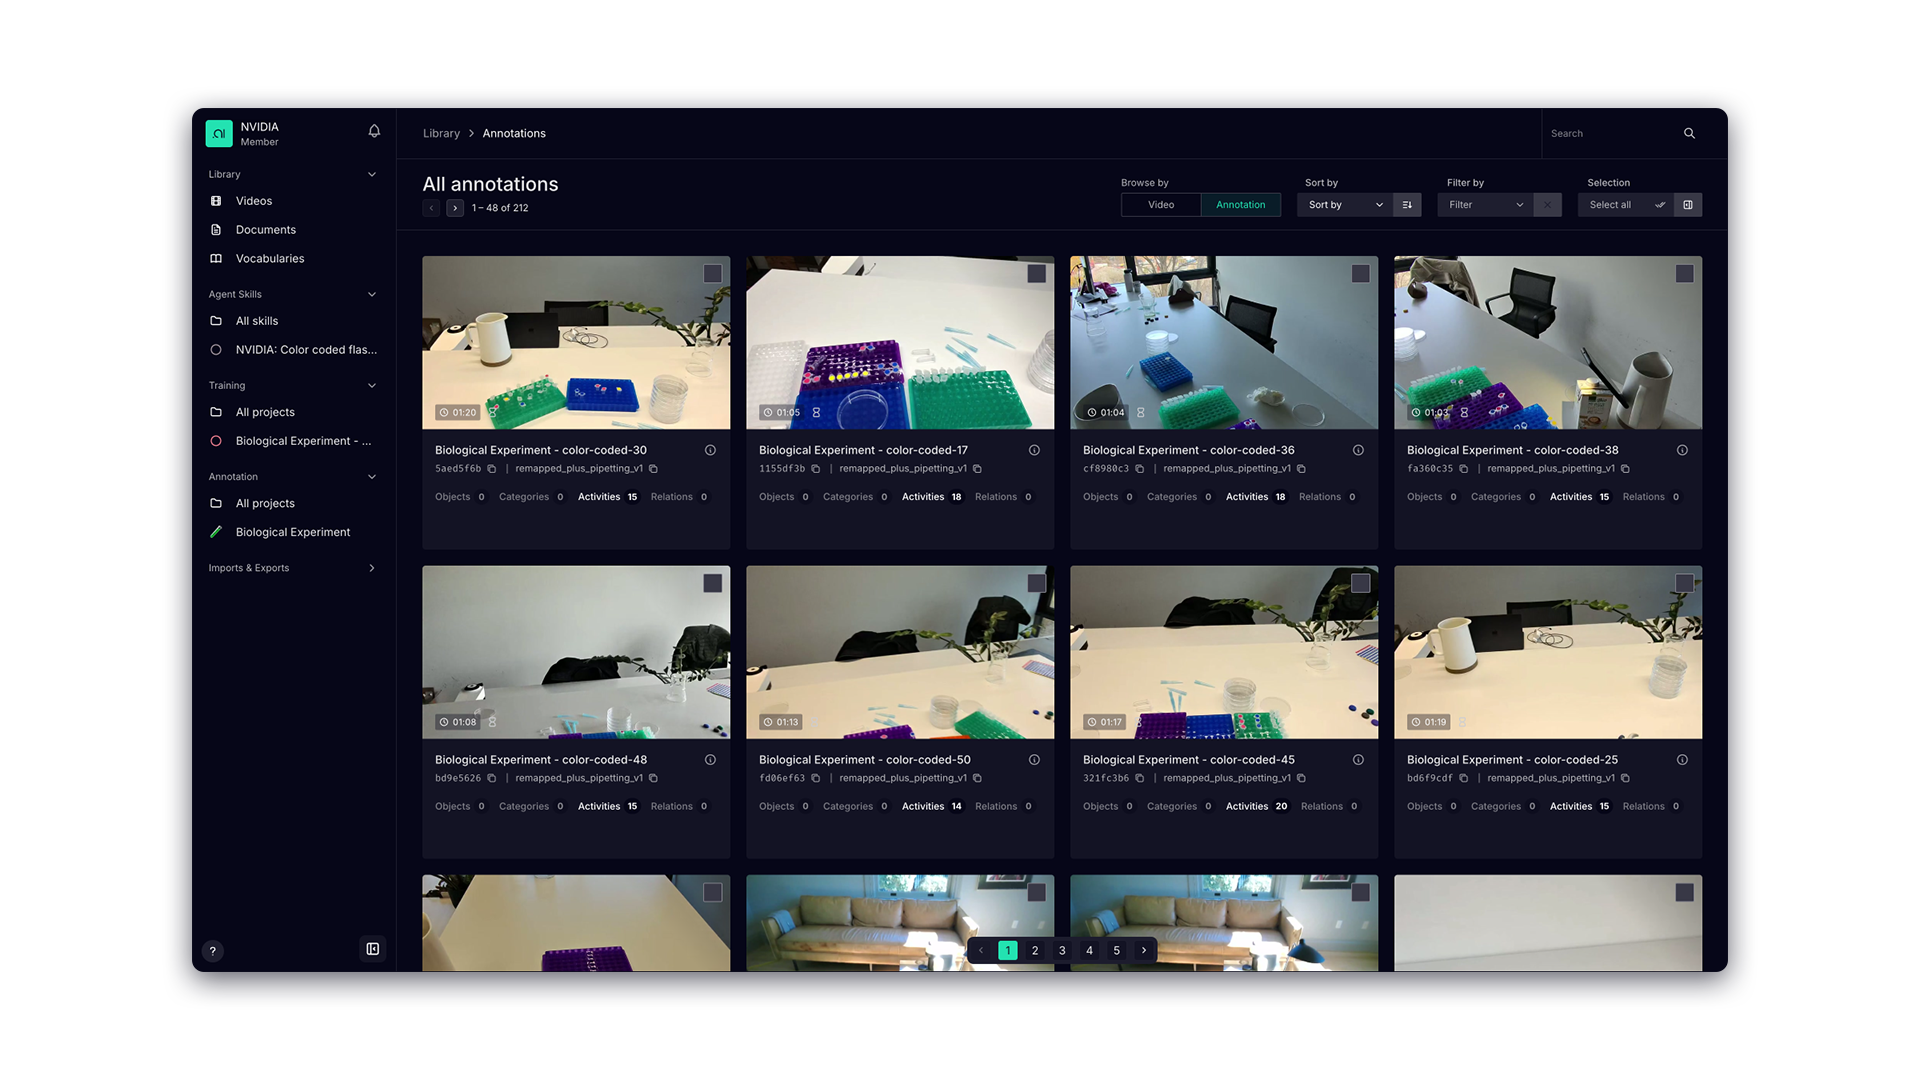
Task: Open the help question mark
Action: [x=212, y=951]
